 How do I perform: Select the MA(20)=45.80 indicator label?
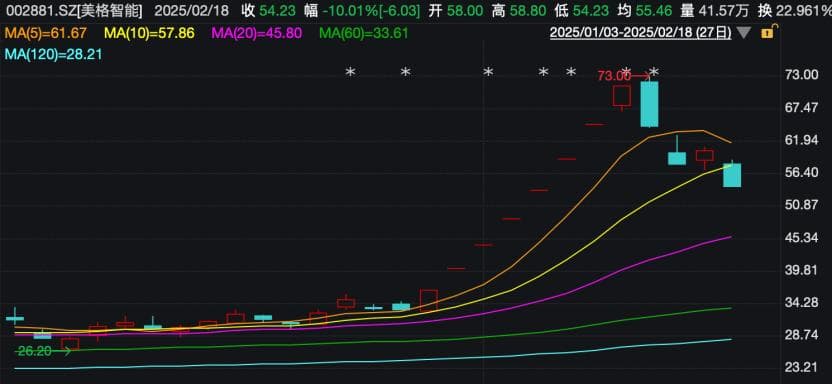[x=257, y=33]
